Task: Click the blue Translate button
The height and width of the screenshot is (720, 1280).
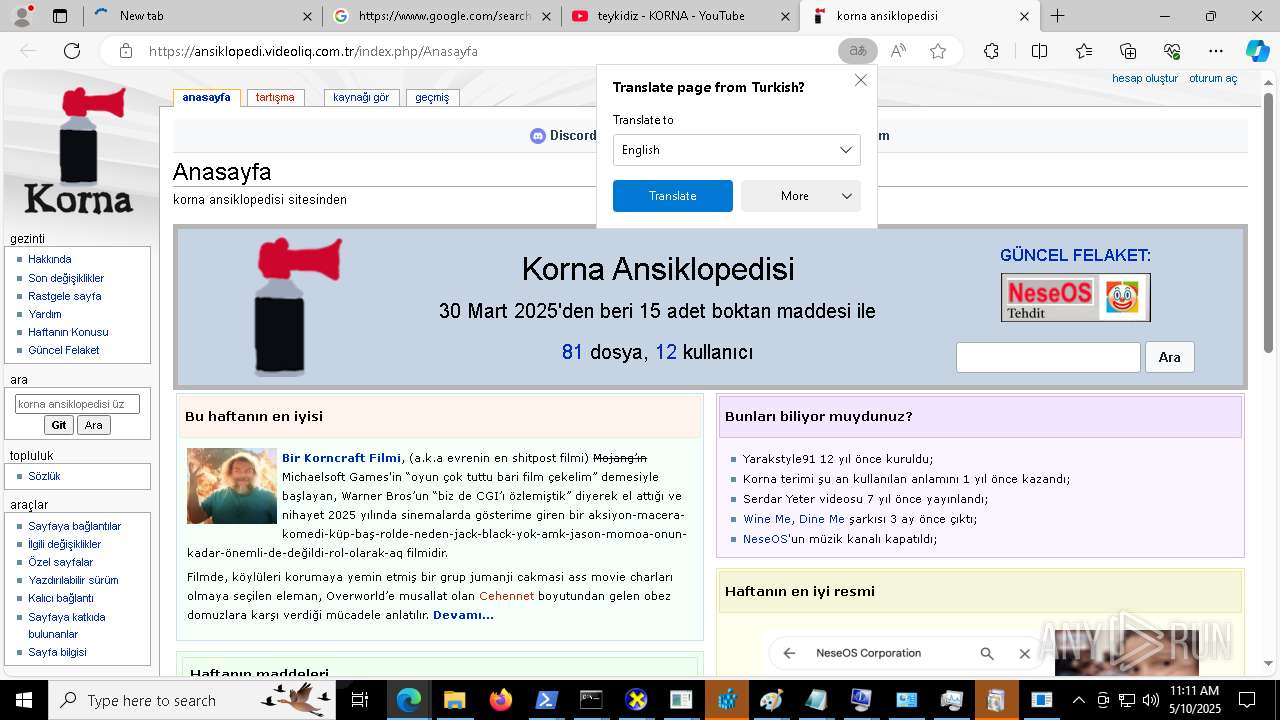Action: tap(673, 196)
